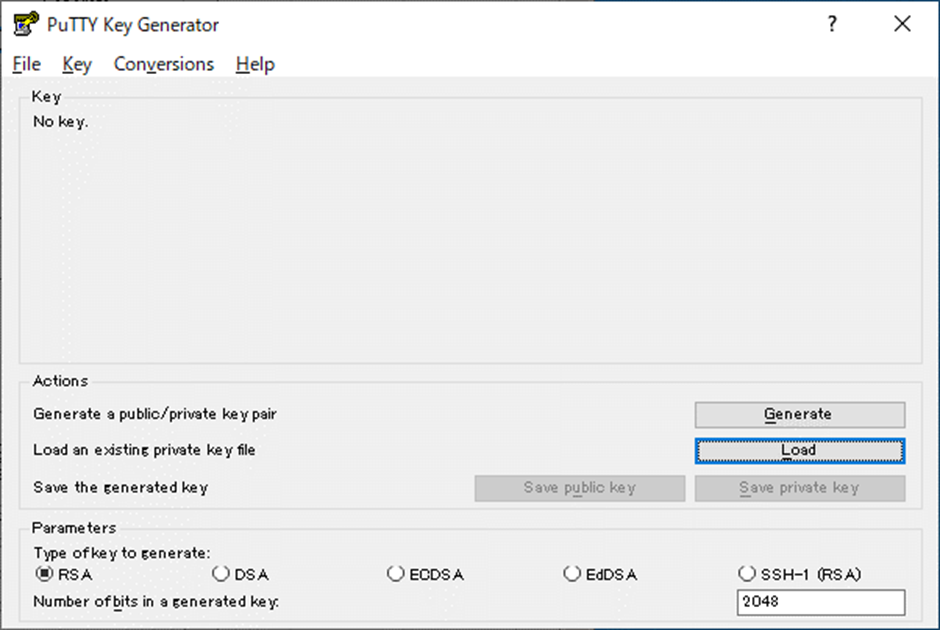Close the PuTTY Key Generator window

point(902,24)
